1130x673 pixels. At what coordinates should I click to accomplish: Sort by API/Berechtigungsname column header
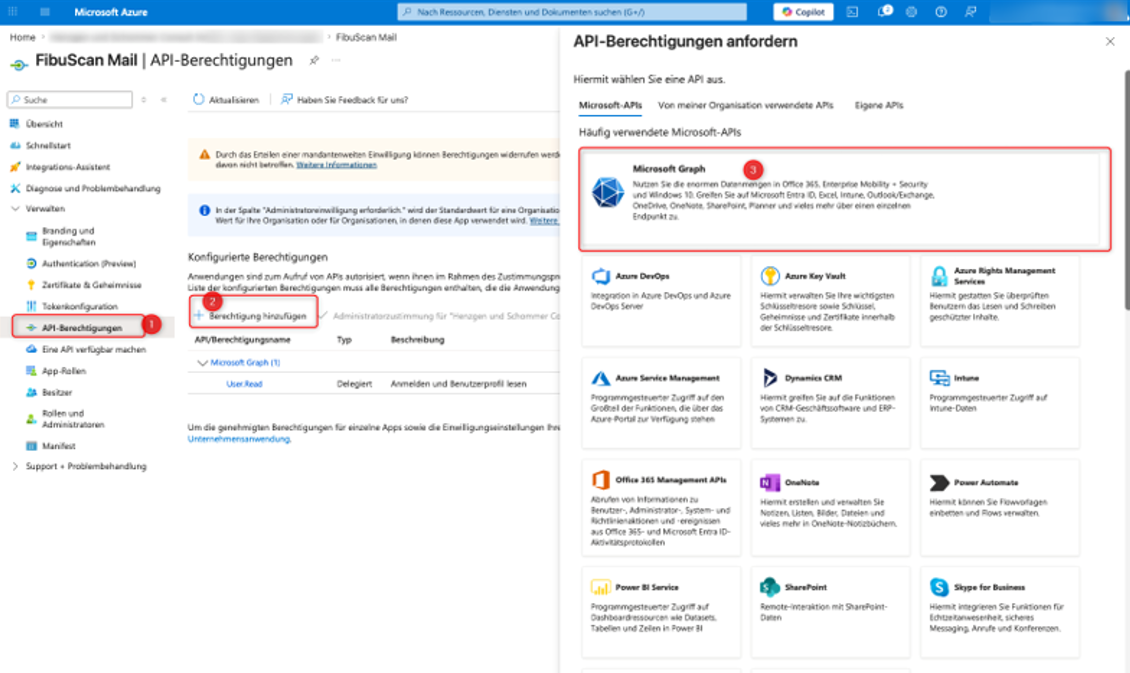[x=242, y=340]
